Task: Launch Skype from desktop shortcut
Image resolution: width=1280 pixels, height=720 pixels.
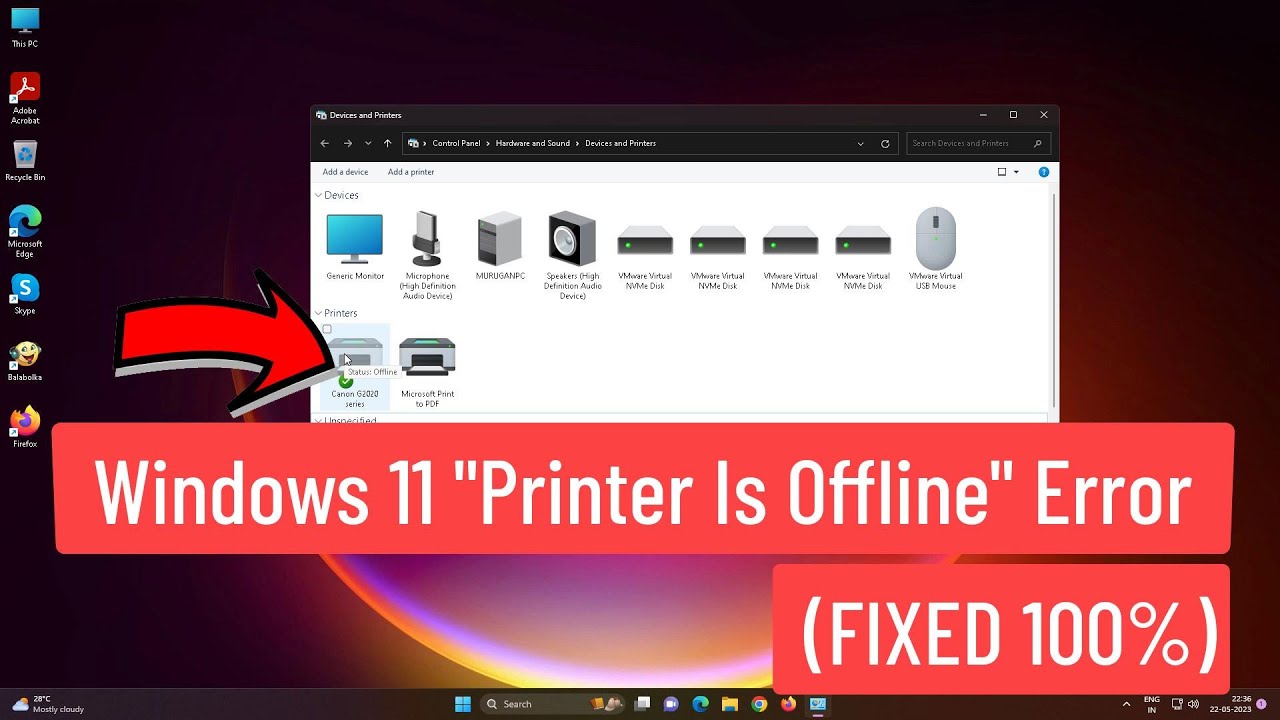Action: (25, 295)
